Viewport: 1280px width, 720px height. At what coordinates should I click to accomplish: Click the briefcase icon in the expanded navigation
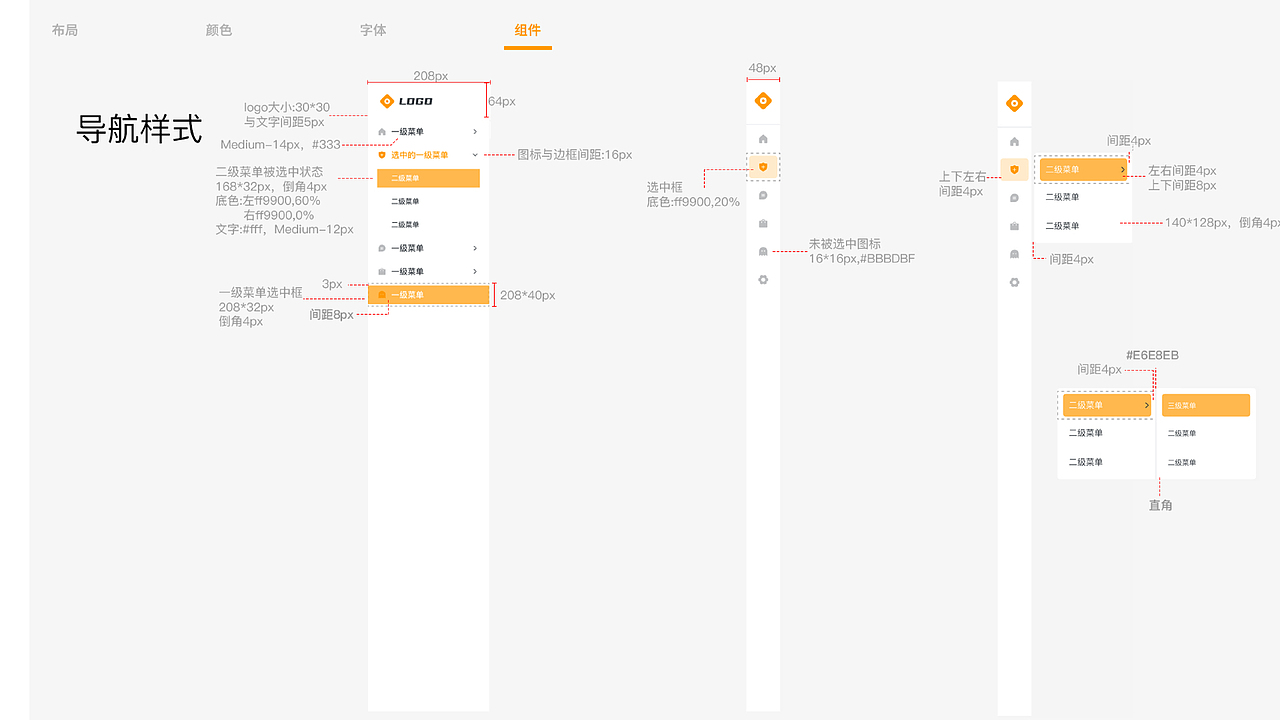382,272
